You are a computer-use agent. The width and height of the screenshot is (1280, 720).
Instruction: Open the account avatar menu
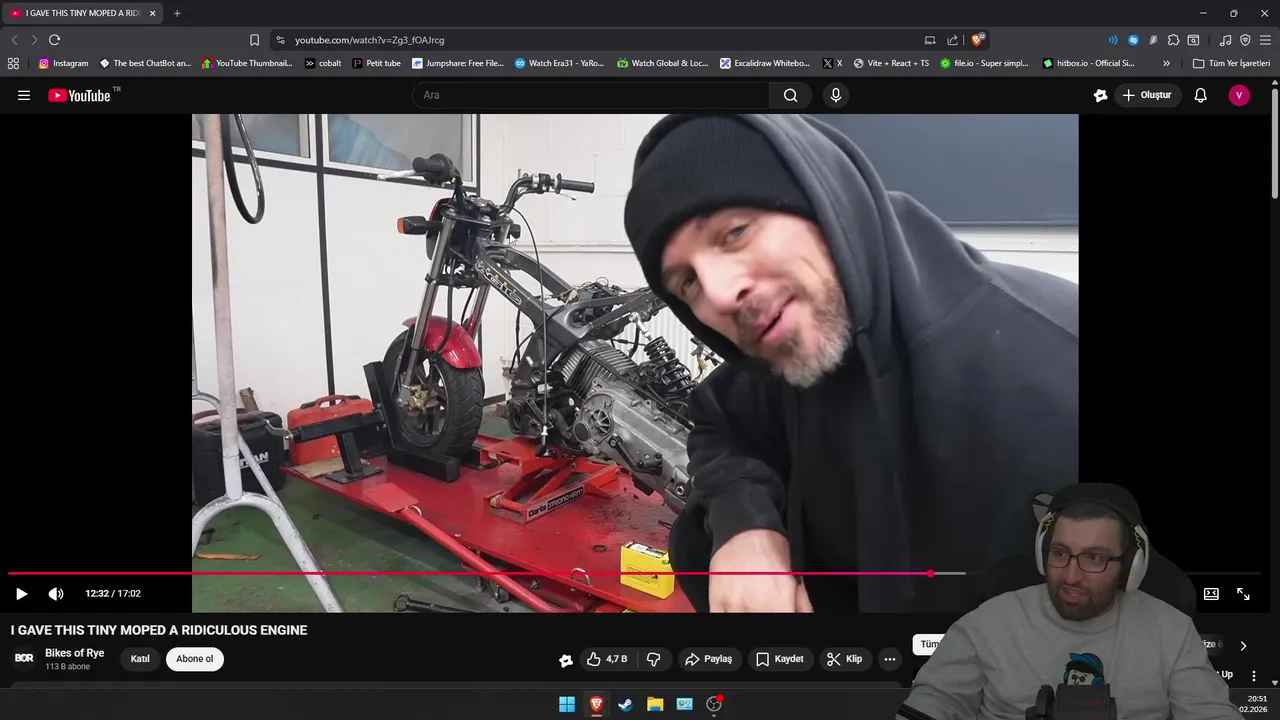(x=1239, y=95)
